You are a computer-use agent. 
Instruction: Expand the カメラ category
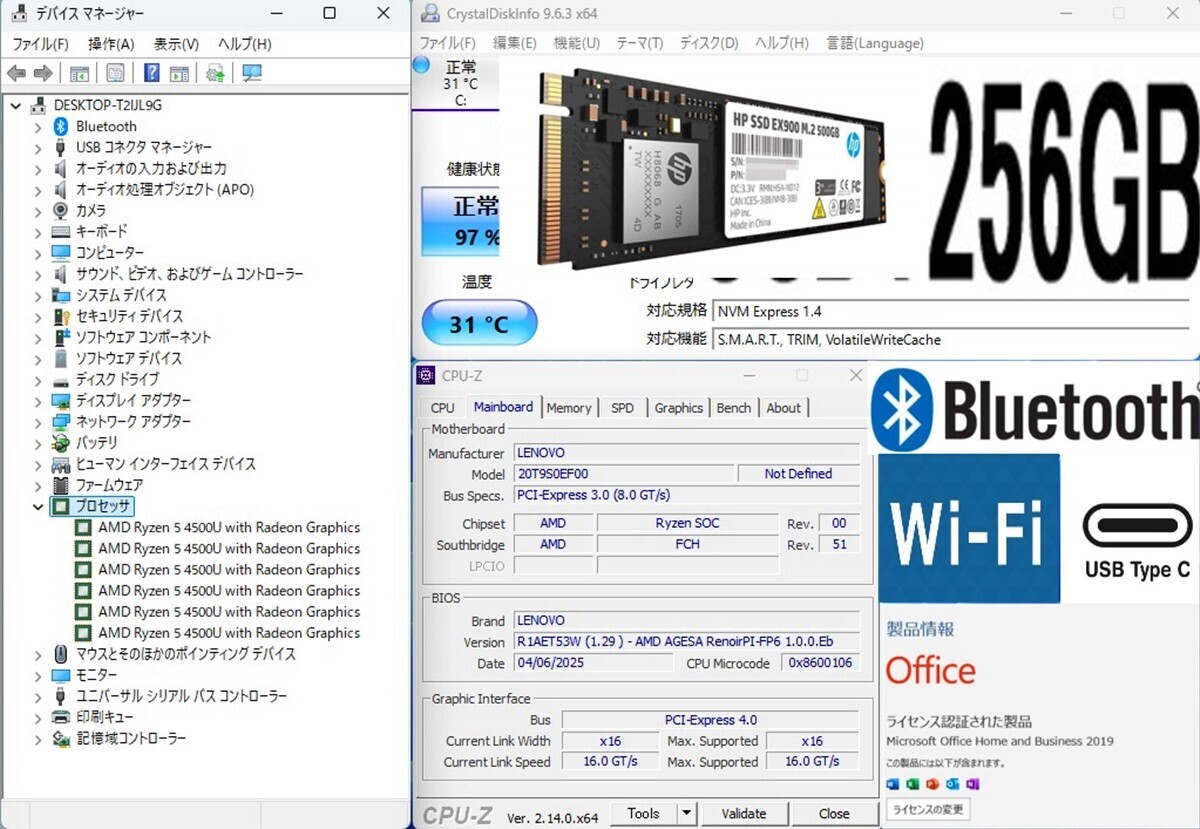tap(38, 211)
